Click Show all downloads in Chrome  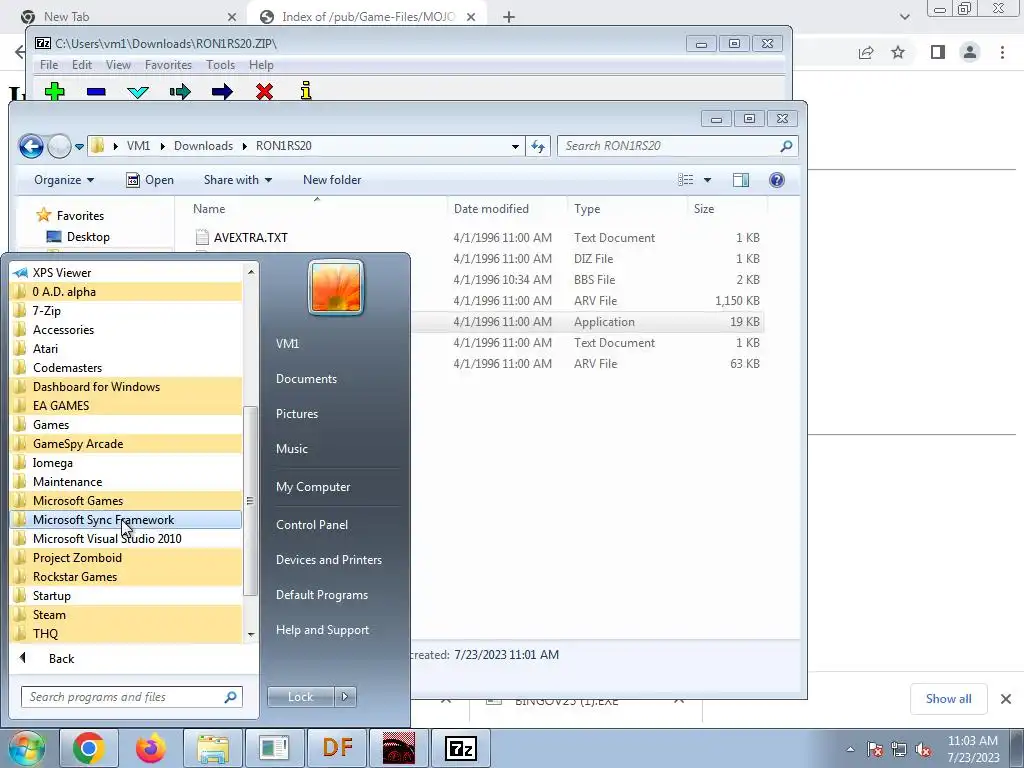(948, 699)
